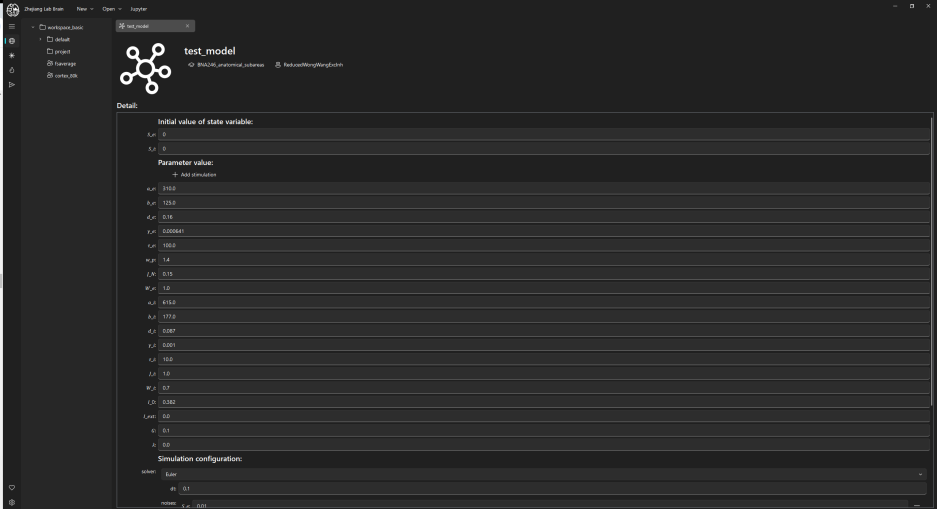Expand the default folder node

pyautogui.click(x=41, y=39)
